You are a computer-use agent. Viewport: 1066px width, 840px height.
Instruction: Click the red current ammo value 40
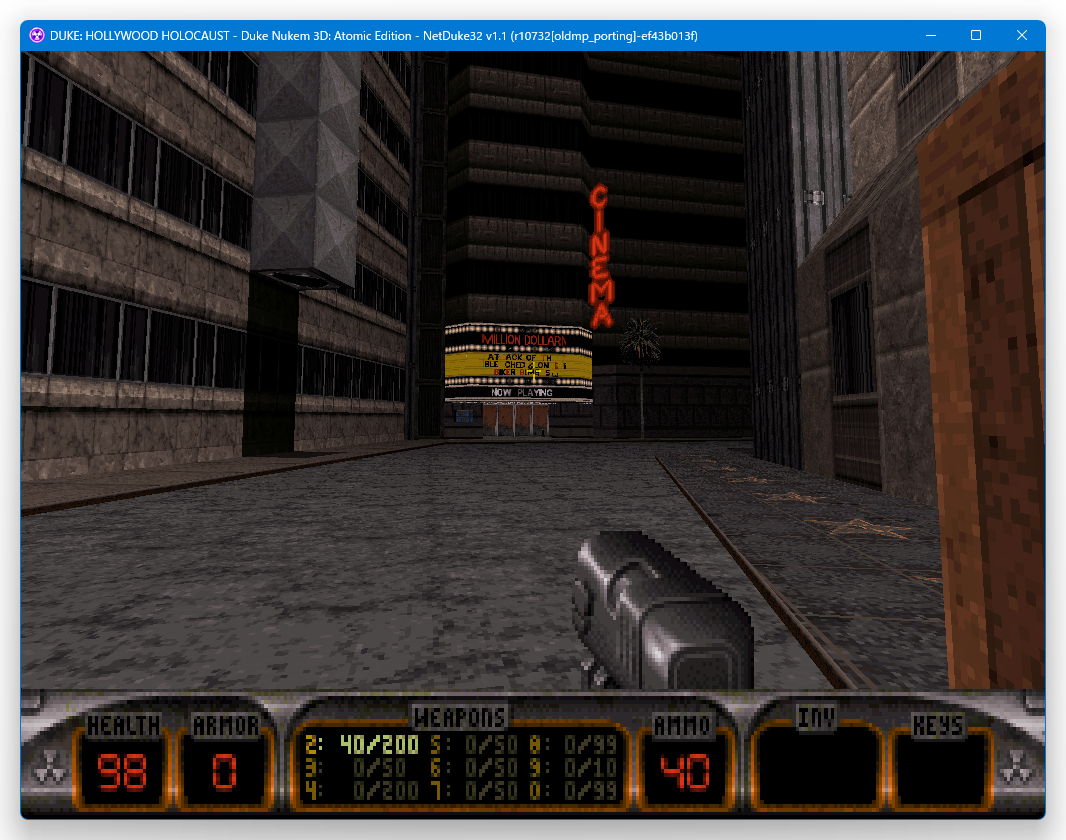[x=685, y=772]
